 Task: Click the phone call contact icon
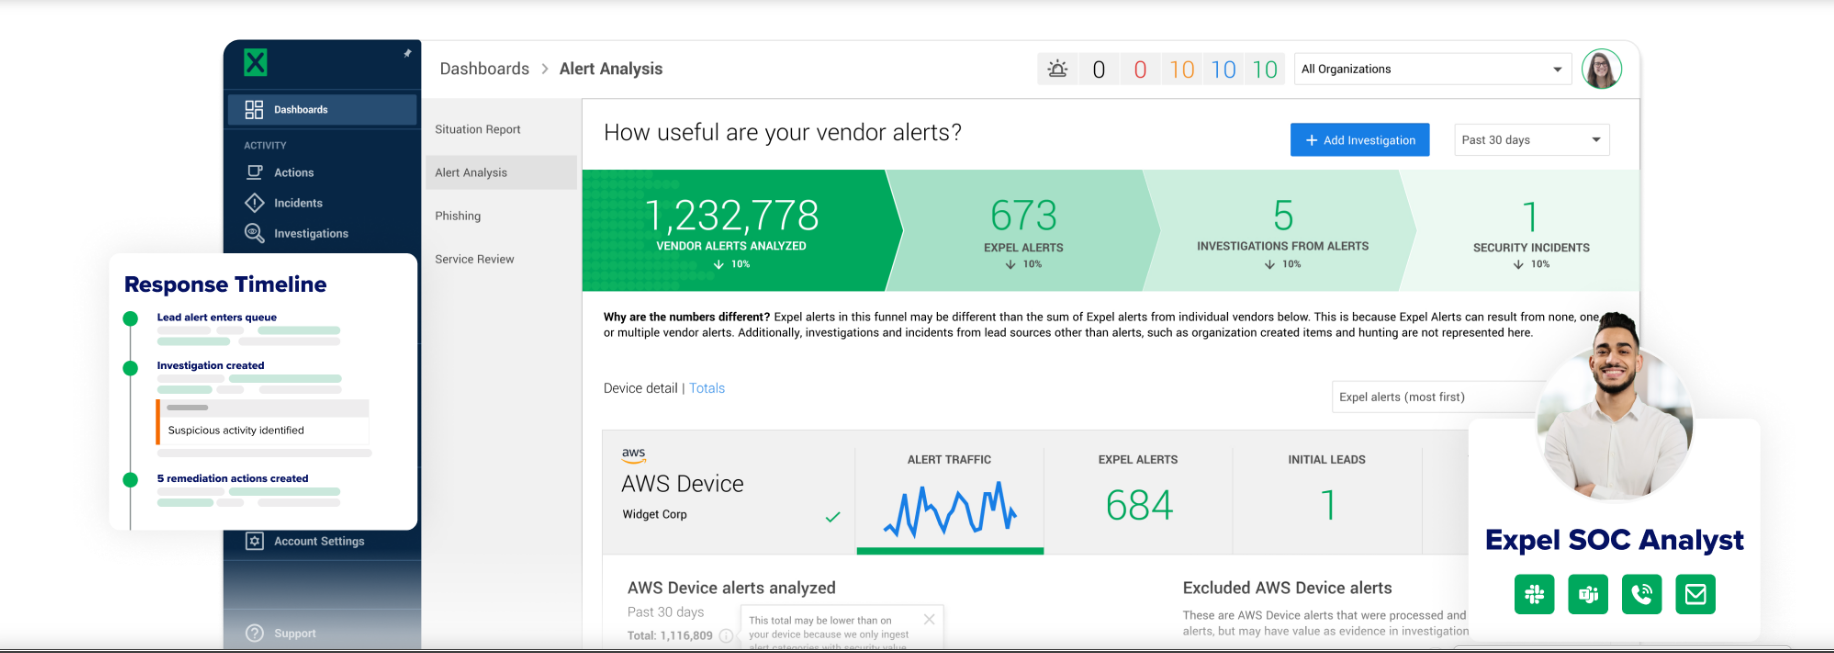[x=1642, y=594]
